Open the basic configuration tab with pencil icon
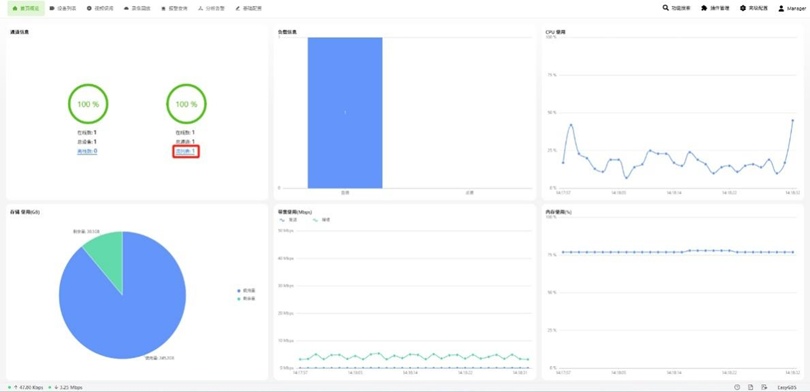 click(x=248, y=8)
